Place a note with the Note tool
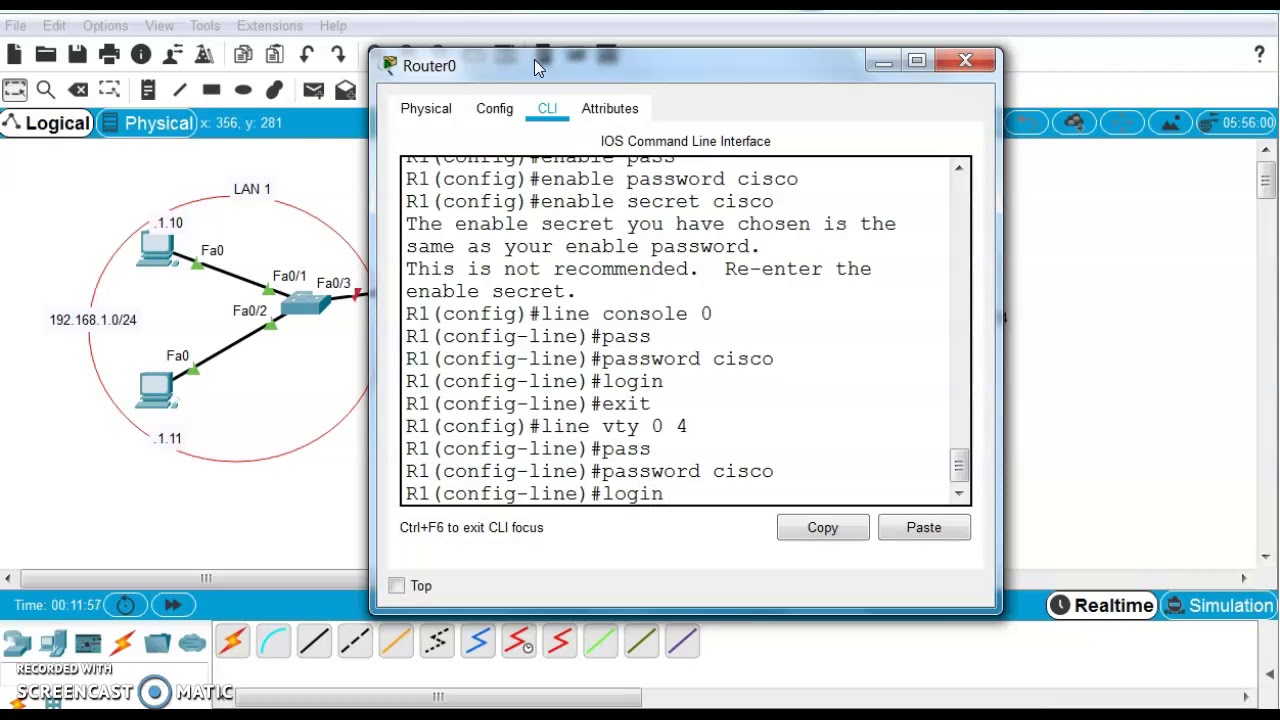Viewport: 1280px width, 720px height. pos(148,90)
